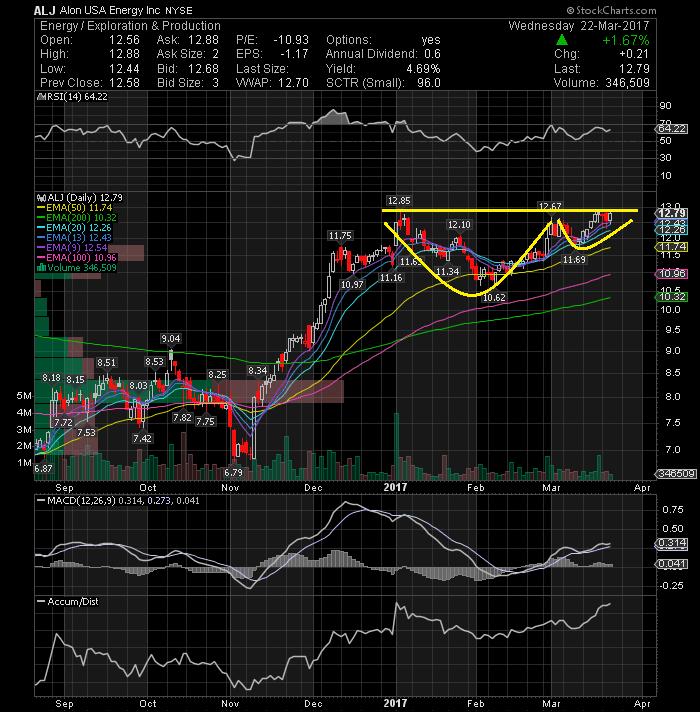Click the Open value 12.56
The height and width of the screenshot is (712, 700).
click(124, 40)
